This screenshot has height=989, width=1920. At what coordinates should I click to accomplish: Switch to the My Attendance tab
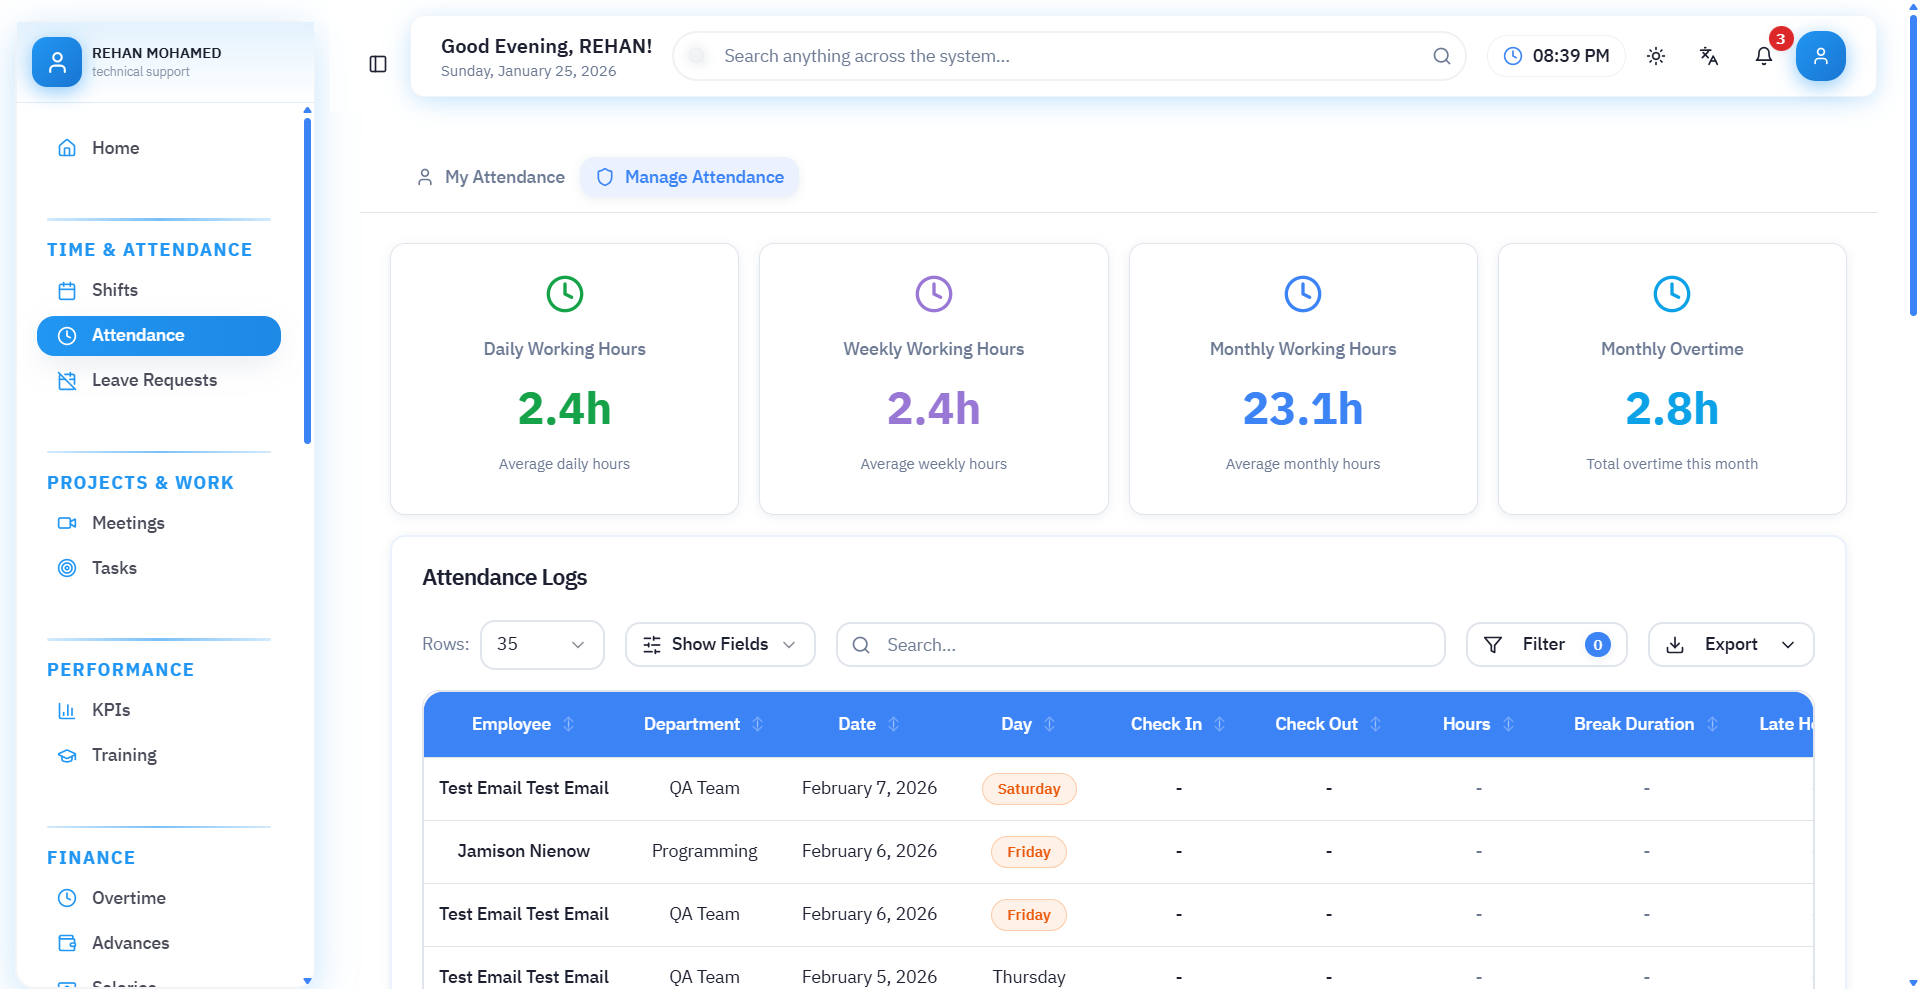[491, 177]
